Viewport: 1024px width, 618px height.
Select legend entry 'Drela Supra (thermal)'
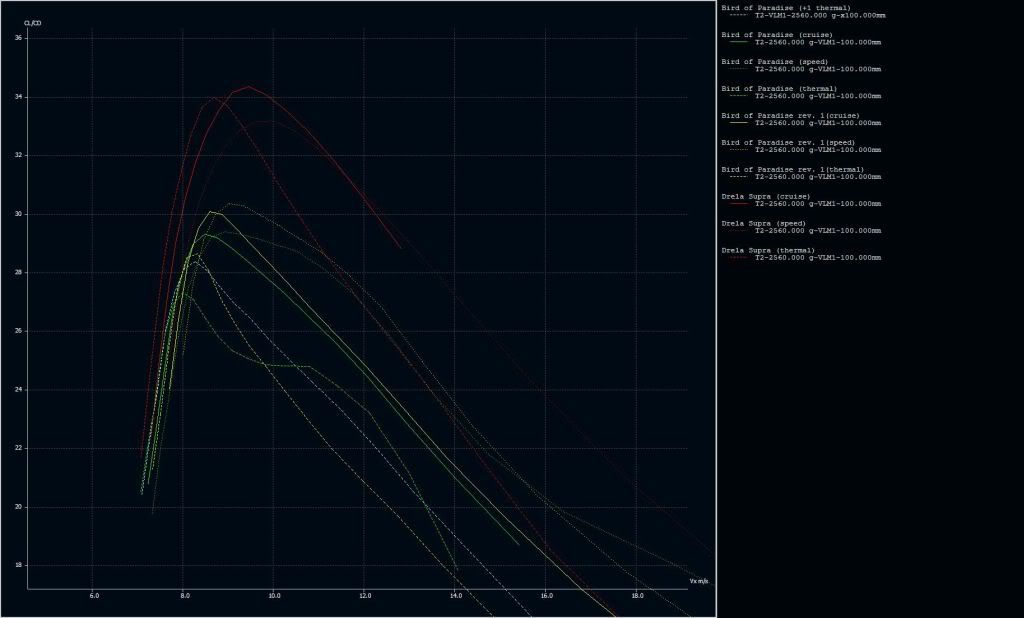[x=768, y=250]
